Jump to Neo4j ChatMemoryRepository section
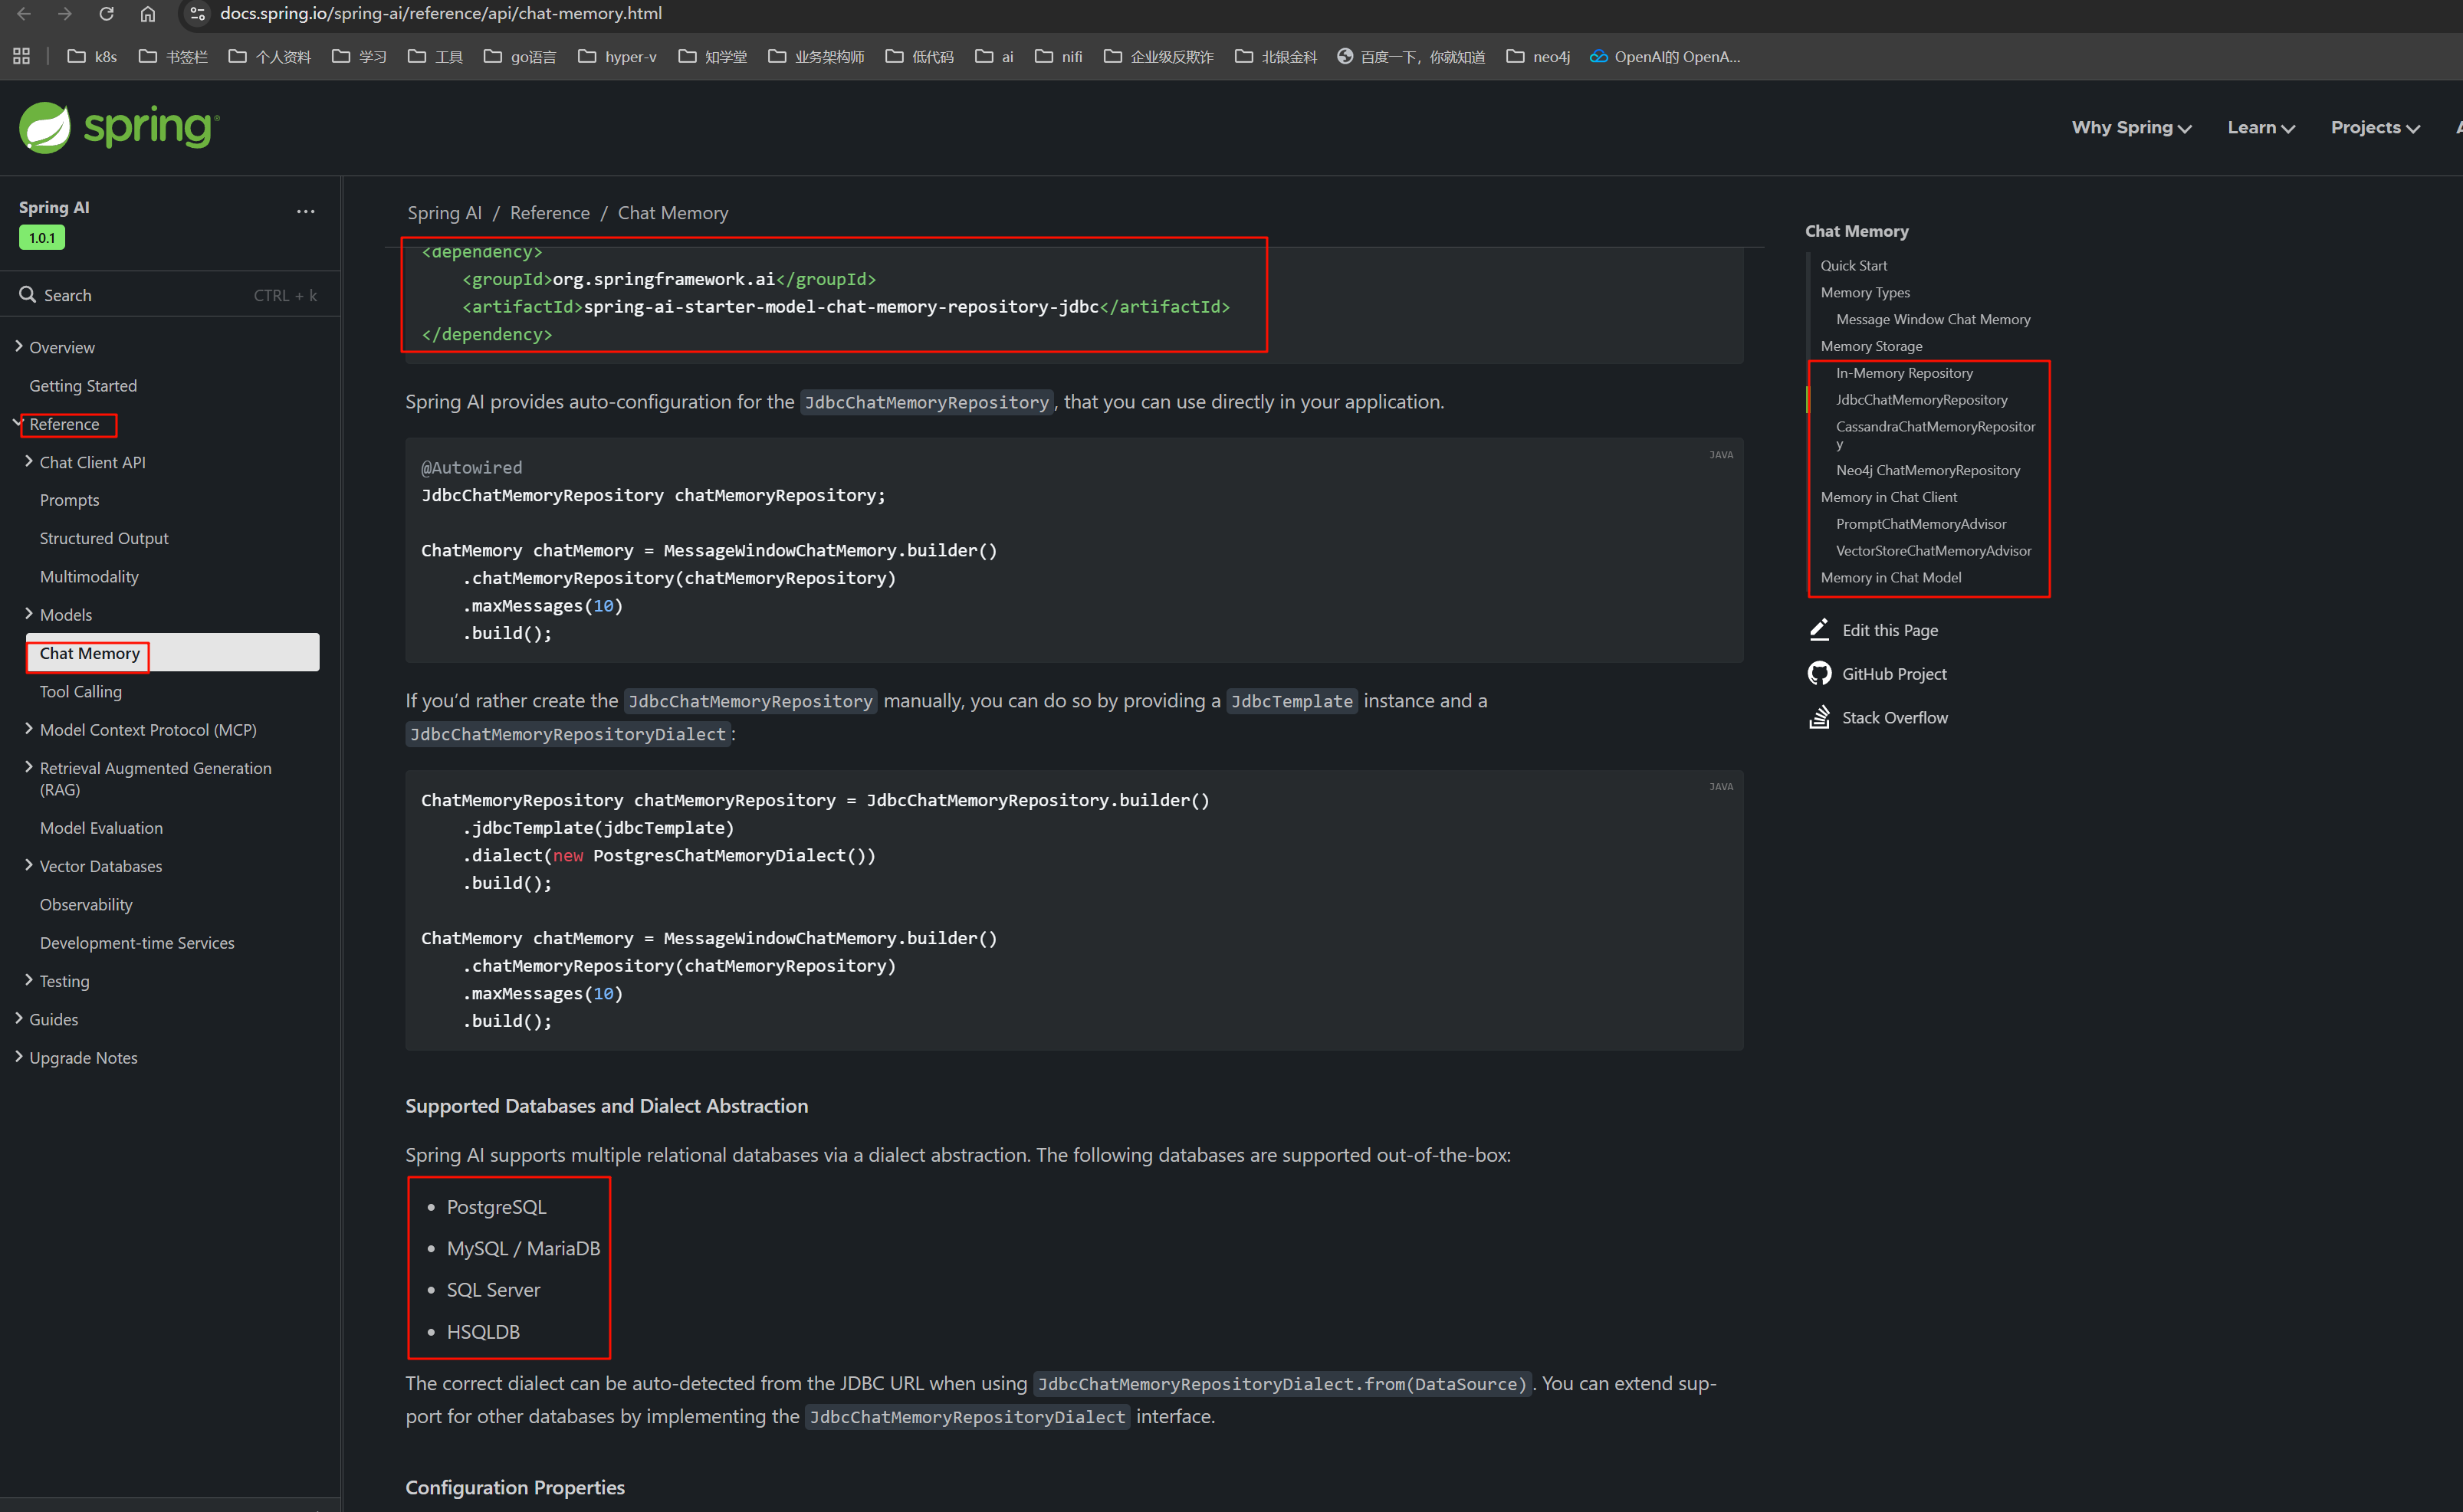The height and width of the screenshot is (1512, 2463). [x=1927, y=470]
